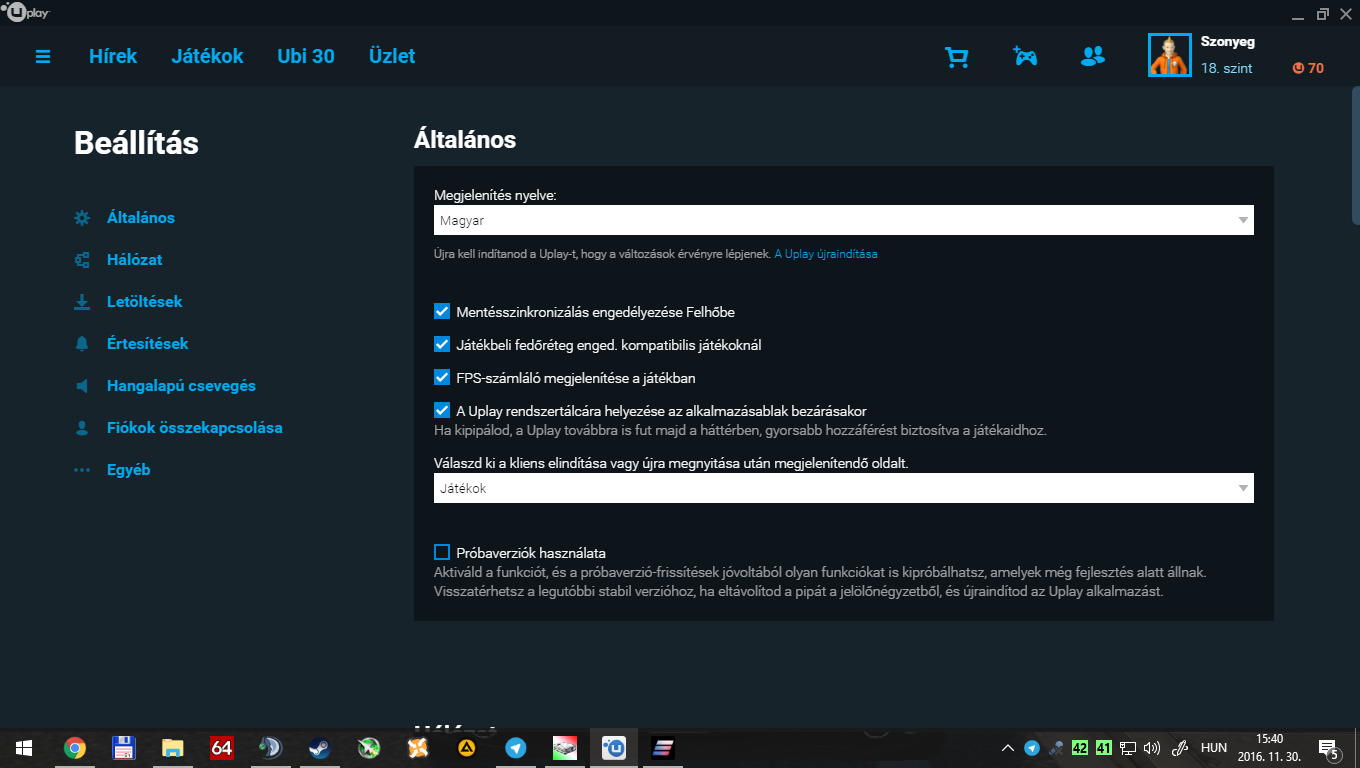Open the orange cross-shaped taskbar app
Screen dimensions: 1360x768
tap(418, 747)
